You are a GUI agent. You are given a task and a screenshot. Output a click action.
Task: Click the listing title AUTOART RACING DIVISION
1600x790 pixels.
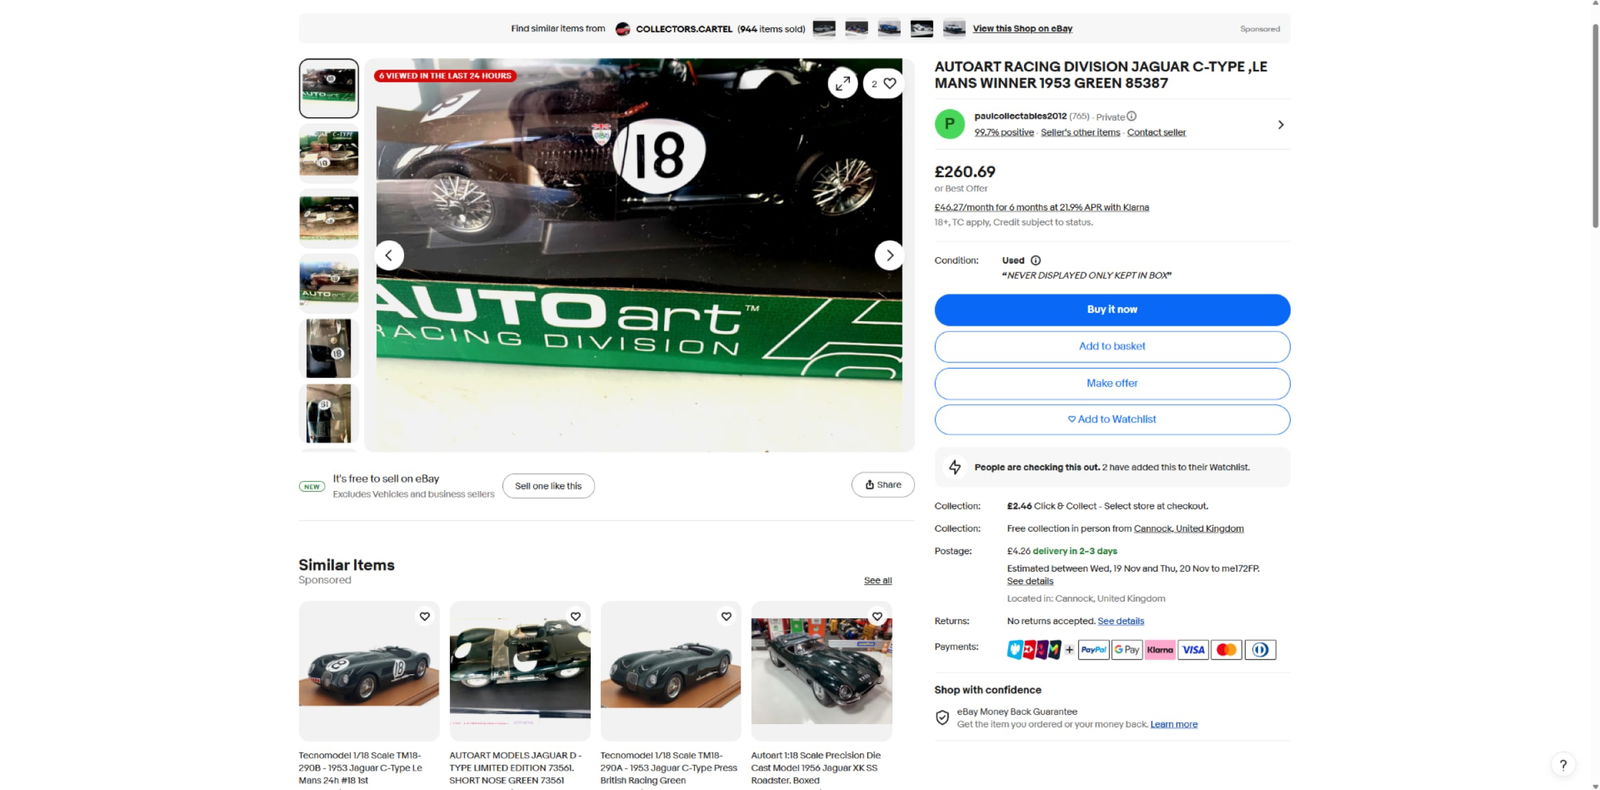(x=1101, y=75)
